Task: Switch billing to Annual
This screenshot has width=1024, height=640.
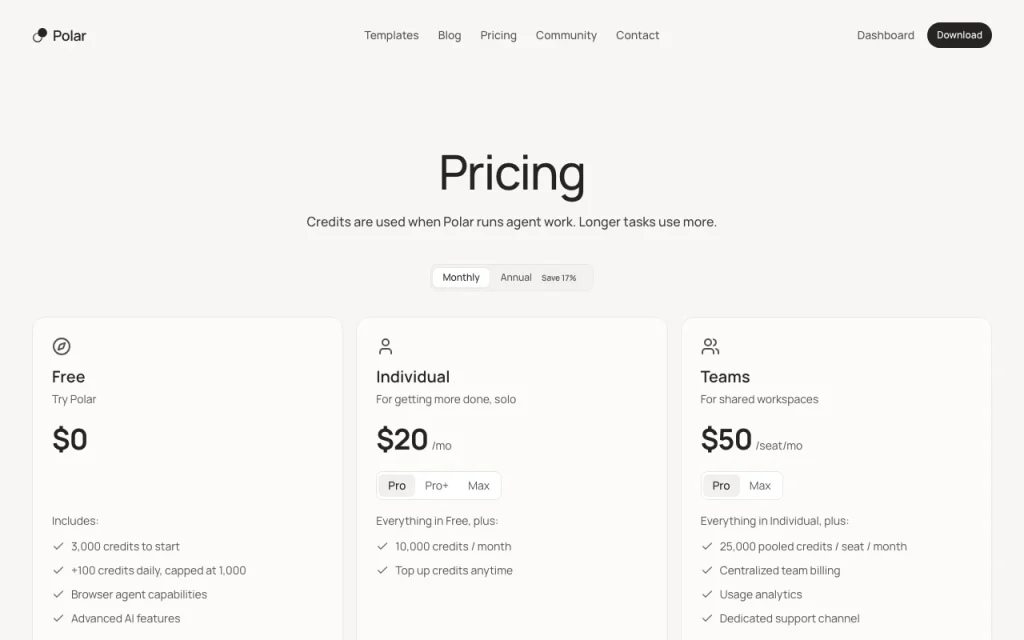Action: point(516,278)
